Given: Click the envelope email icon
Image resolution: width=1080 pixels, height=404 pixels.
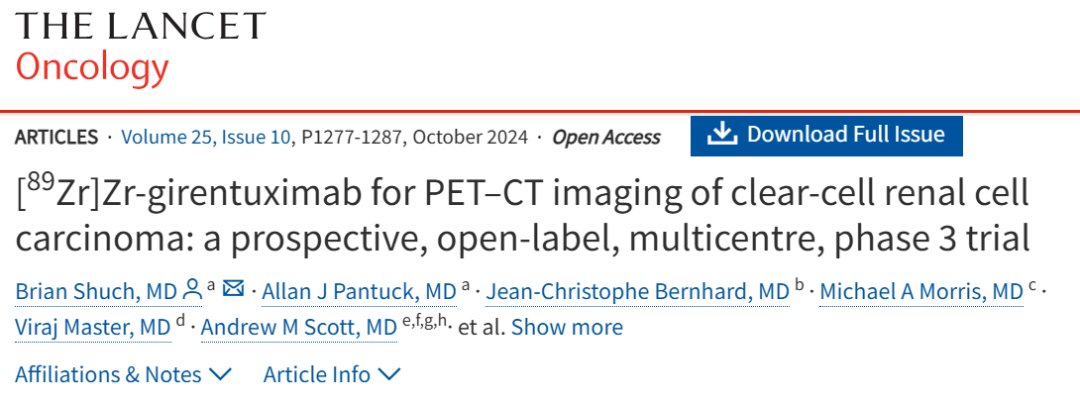Looking at the screenshot, I should (x=234, y=290).
